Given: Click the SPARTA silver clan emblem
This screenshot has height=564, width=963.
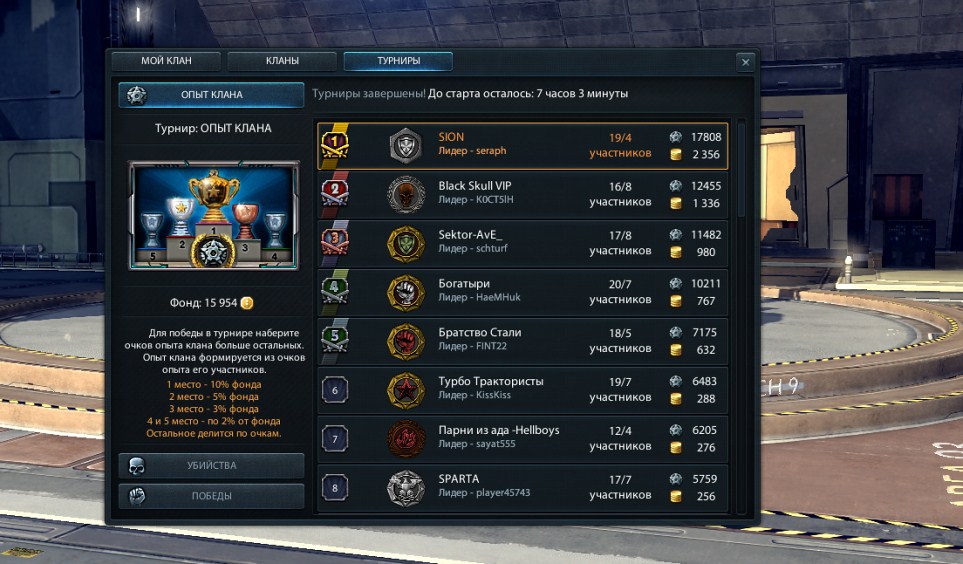Looking at the screenshot, I should pyautogui.click(x=405, y=488).
